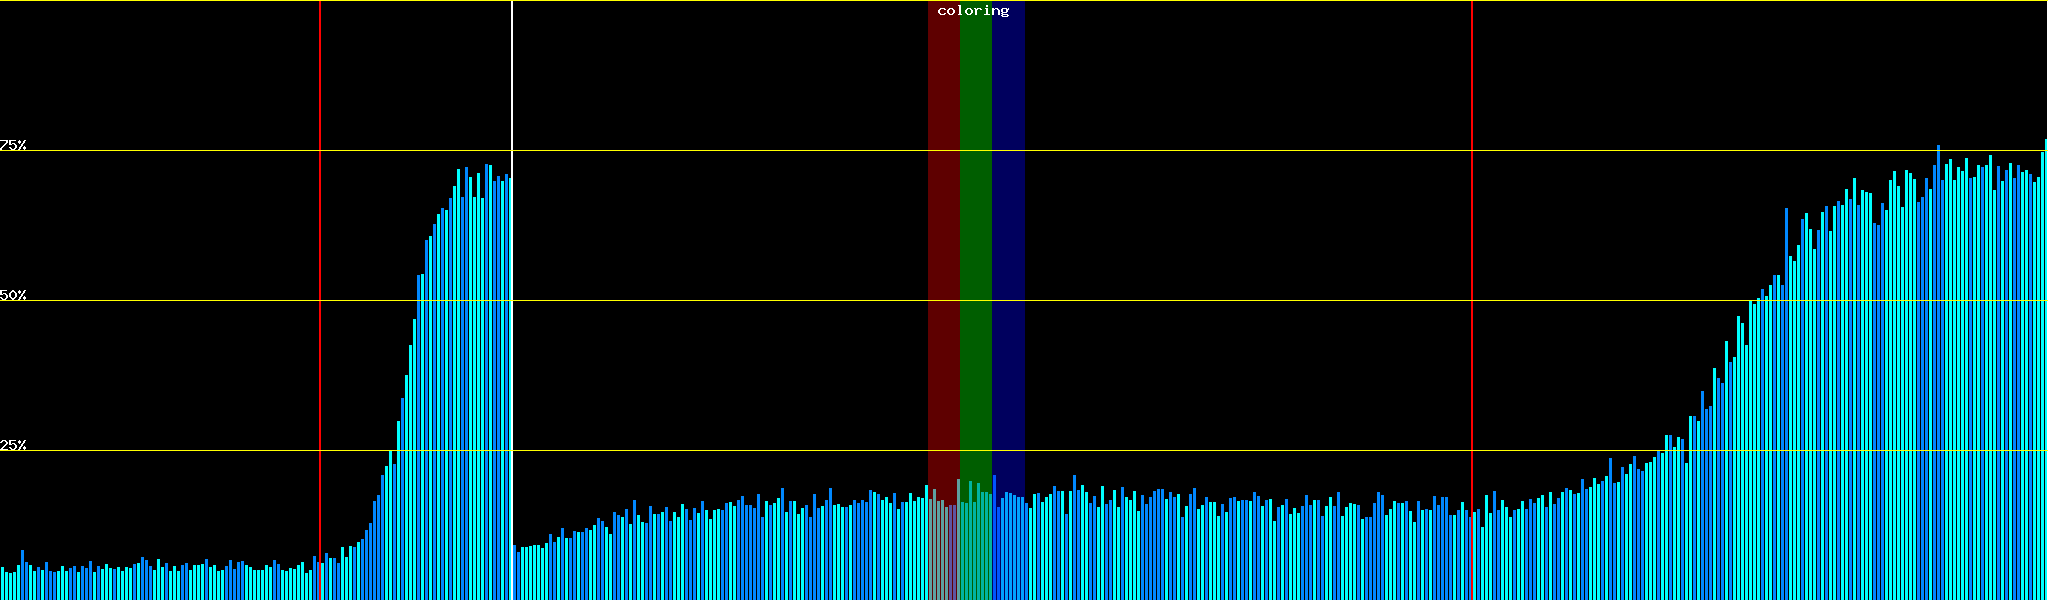The width and height of the screenshot is (2048, 600).
Task: Click the left red vertical marker line
Action: 320,300
